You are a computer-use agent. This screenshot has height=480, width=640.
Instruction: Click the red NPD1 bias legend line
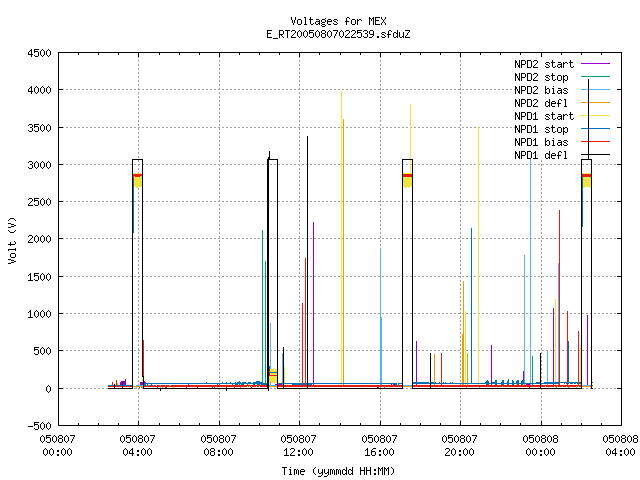click(596, 142)
